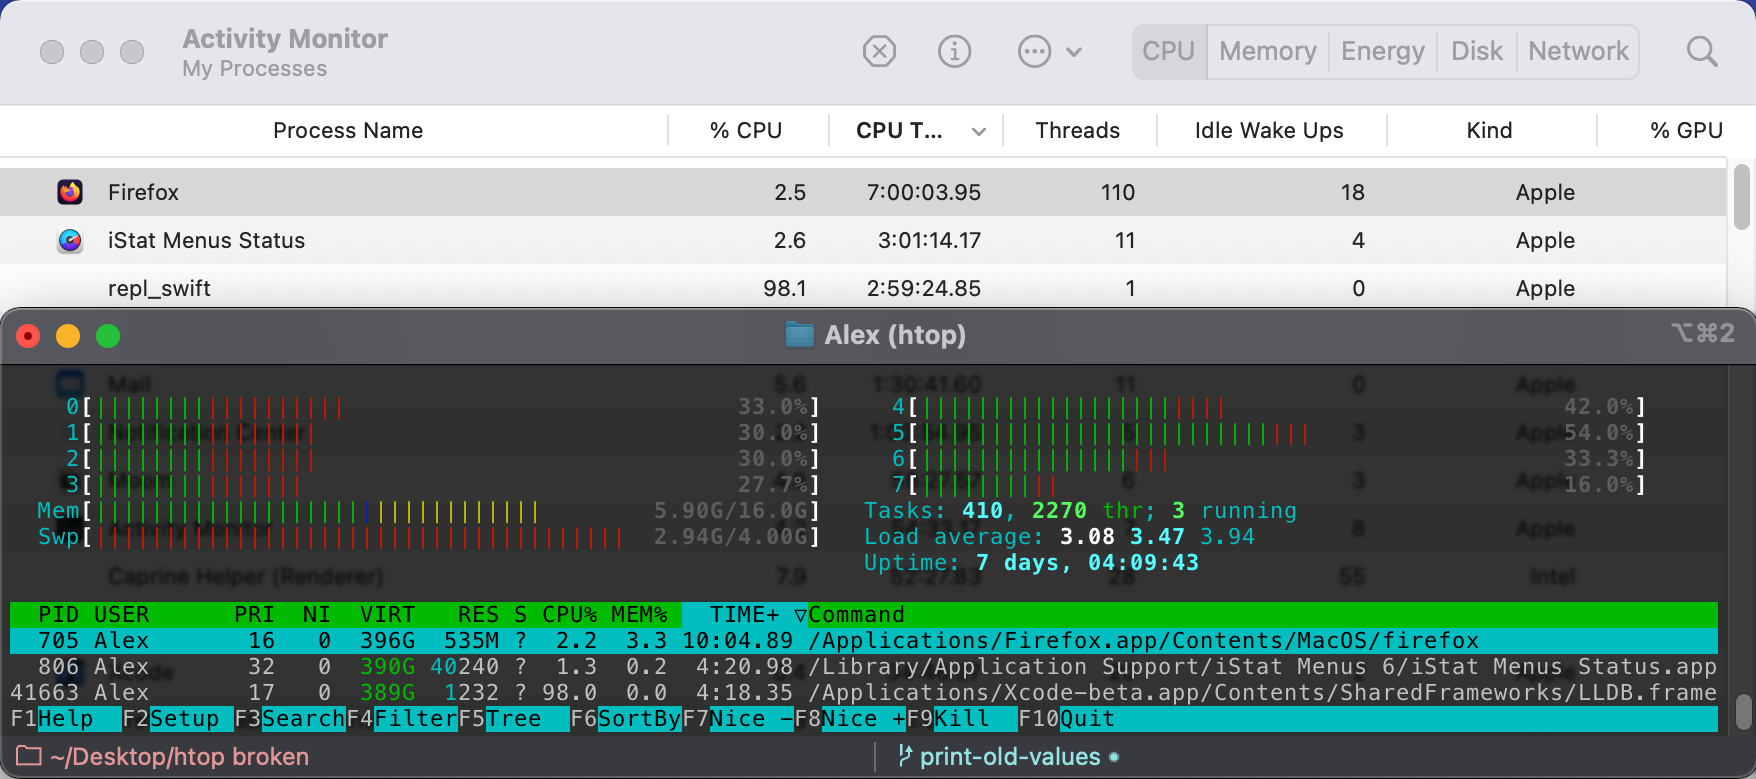Click the htop terminal vertical scrollbar
Image resolution: width=1756 pixels, height=779 pixels.
[1743, 712]
